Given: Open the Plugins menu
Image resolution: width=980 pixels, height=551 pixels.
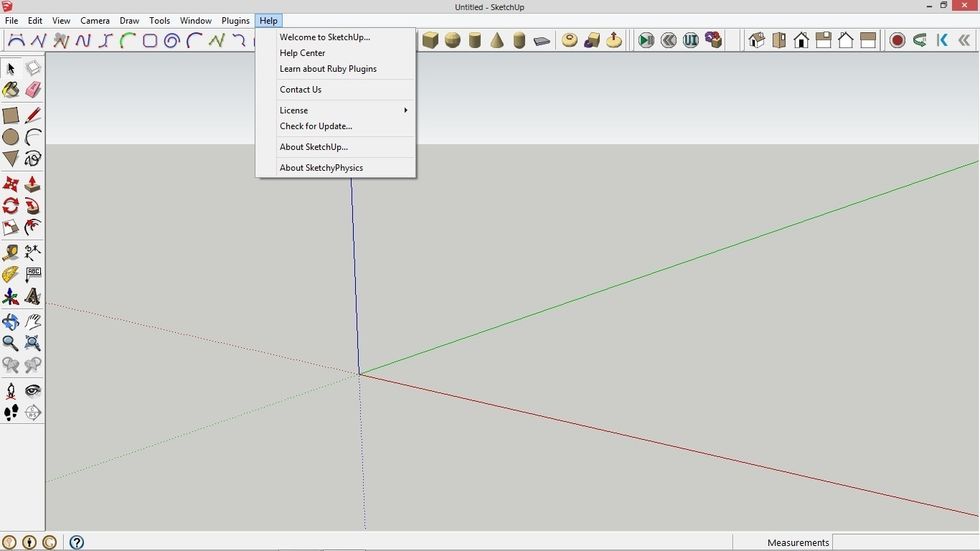Looking at the screenshot, I should [235, 21].
